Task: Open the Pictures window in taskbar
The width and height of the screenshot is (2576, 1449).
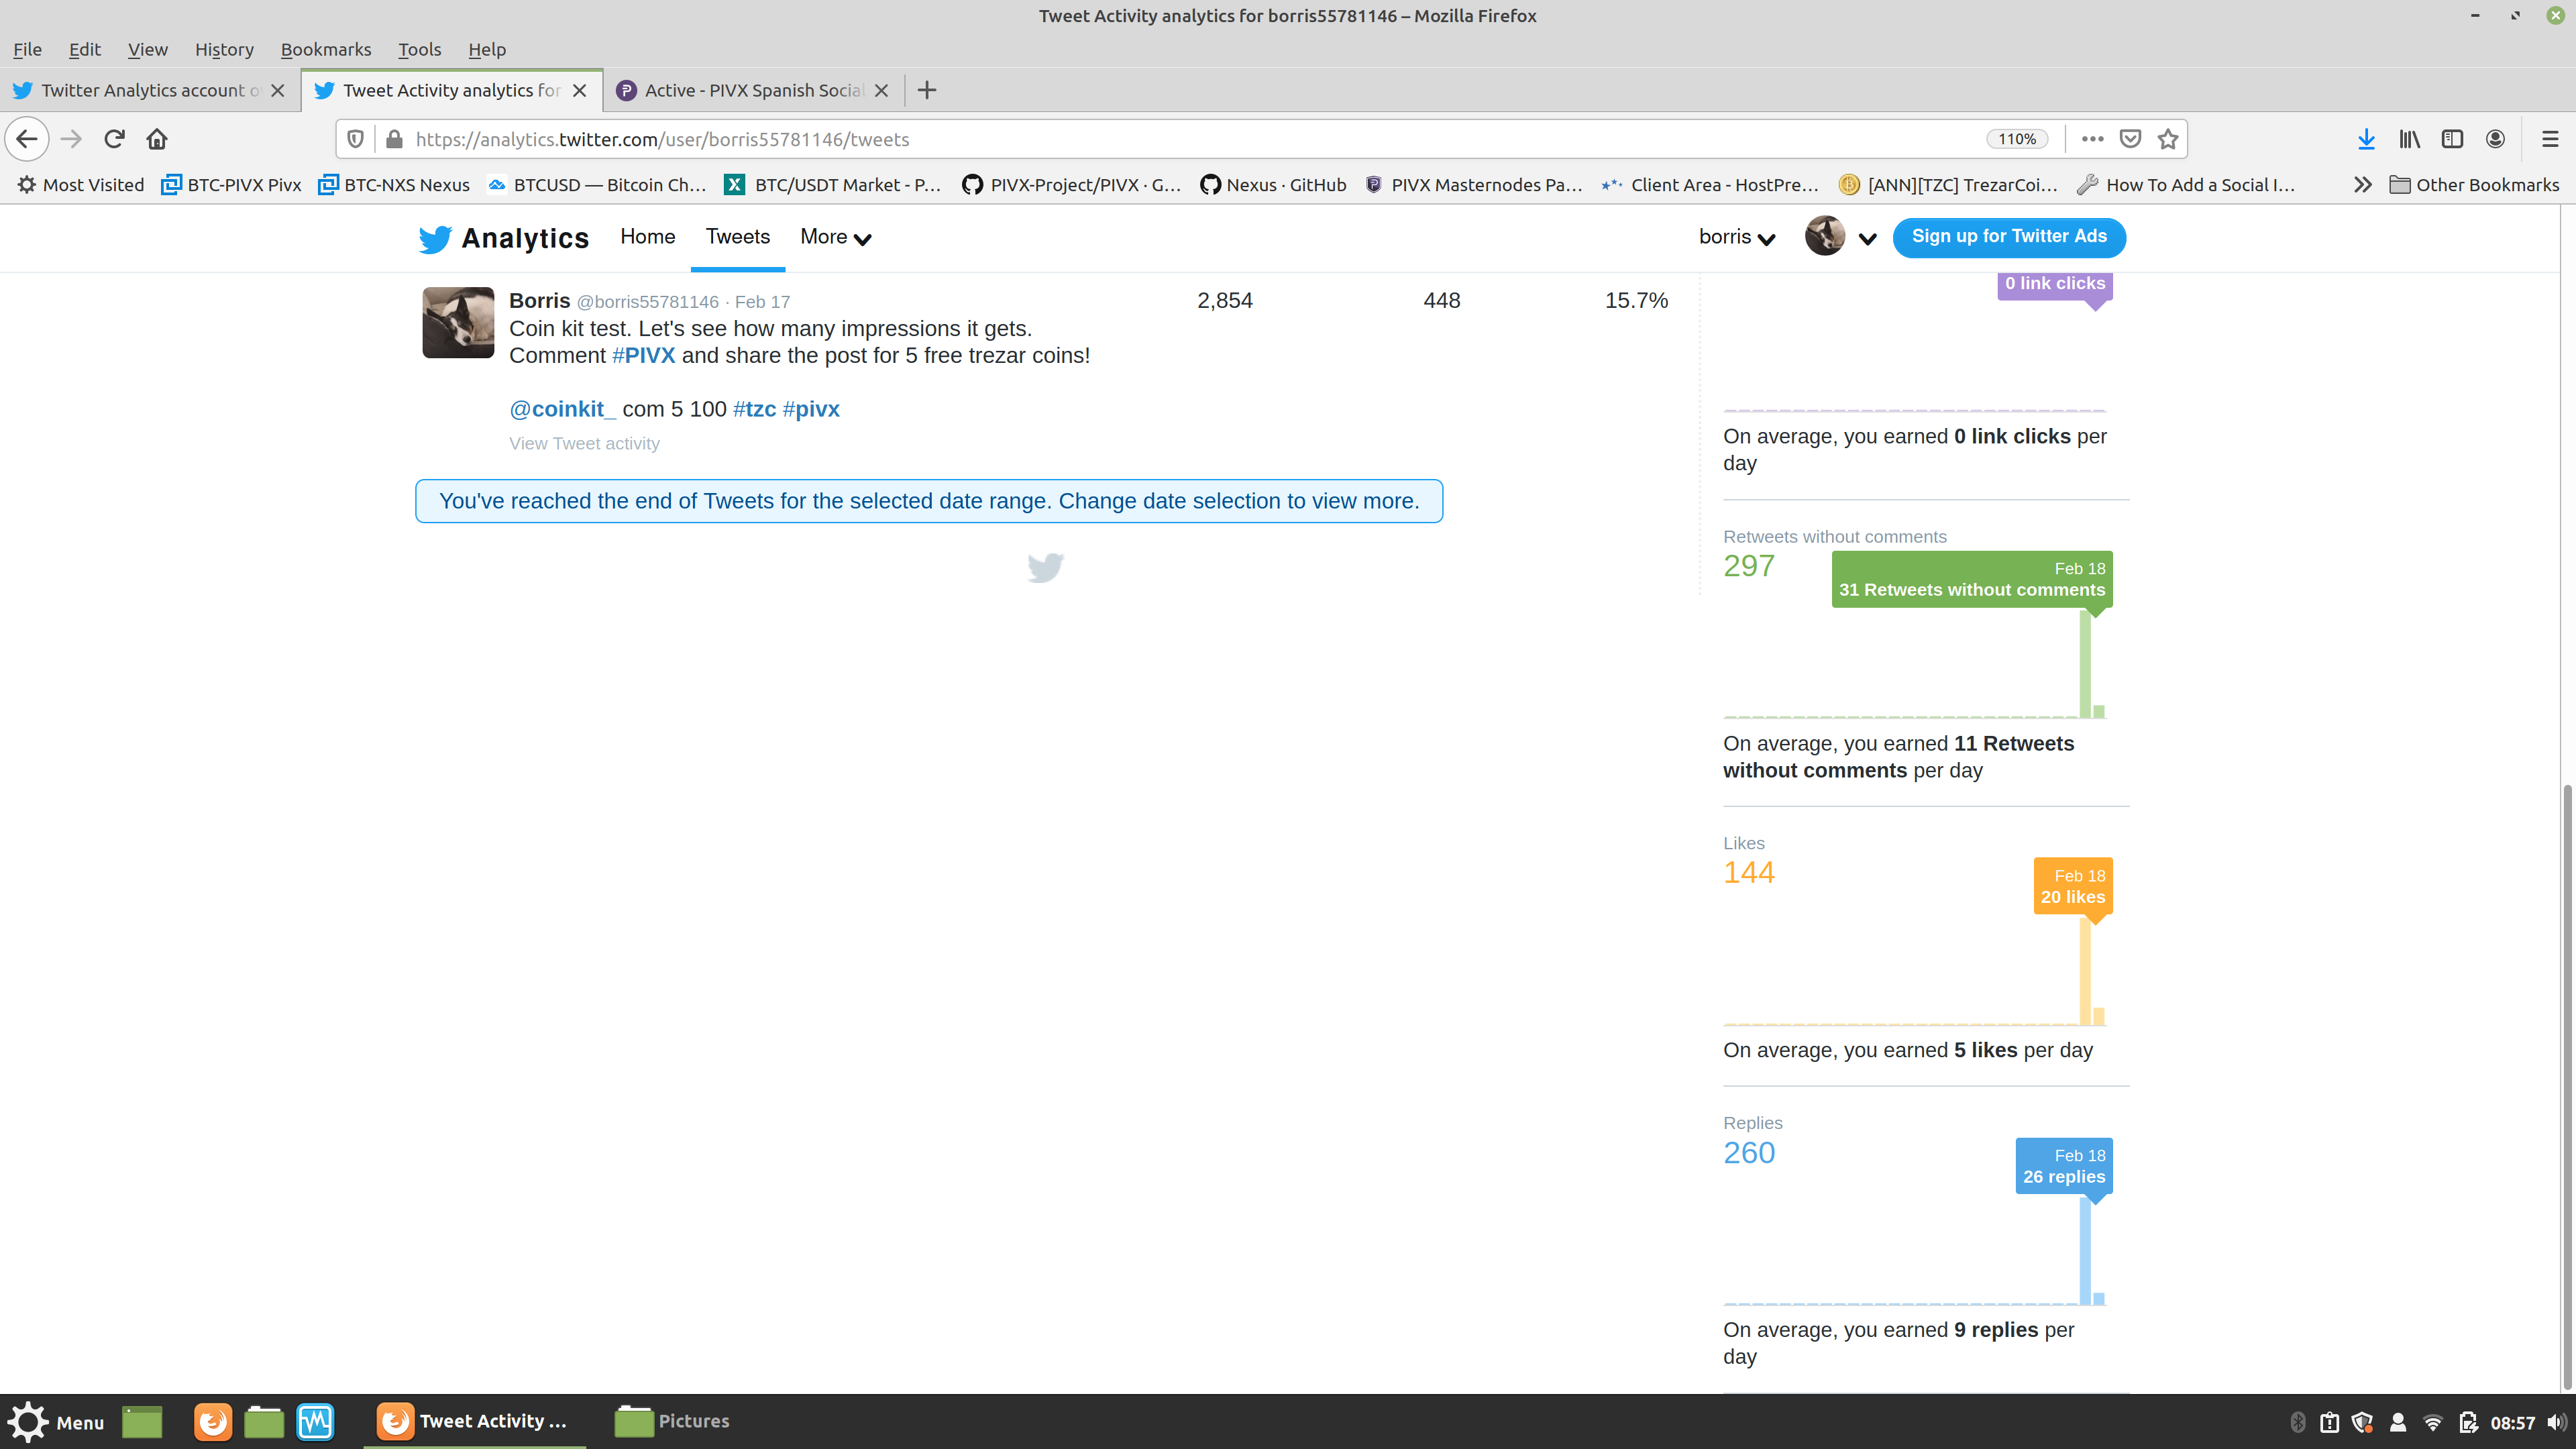Action: [673, 1421]
